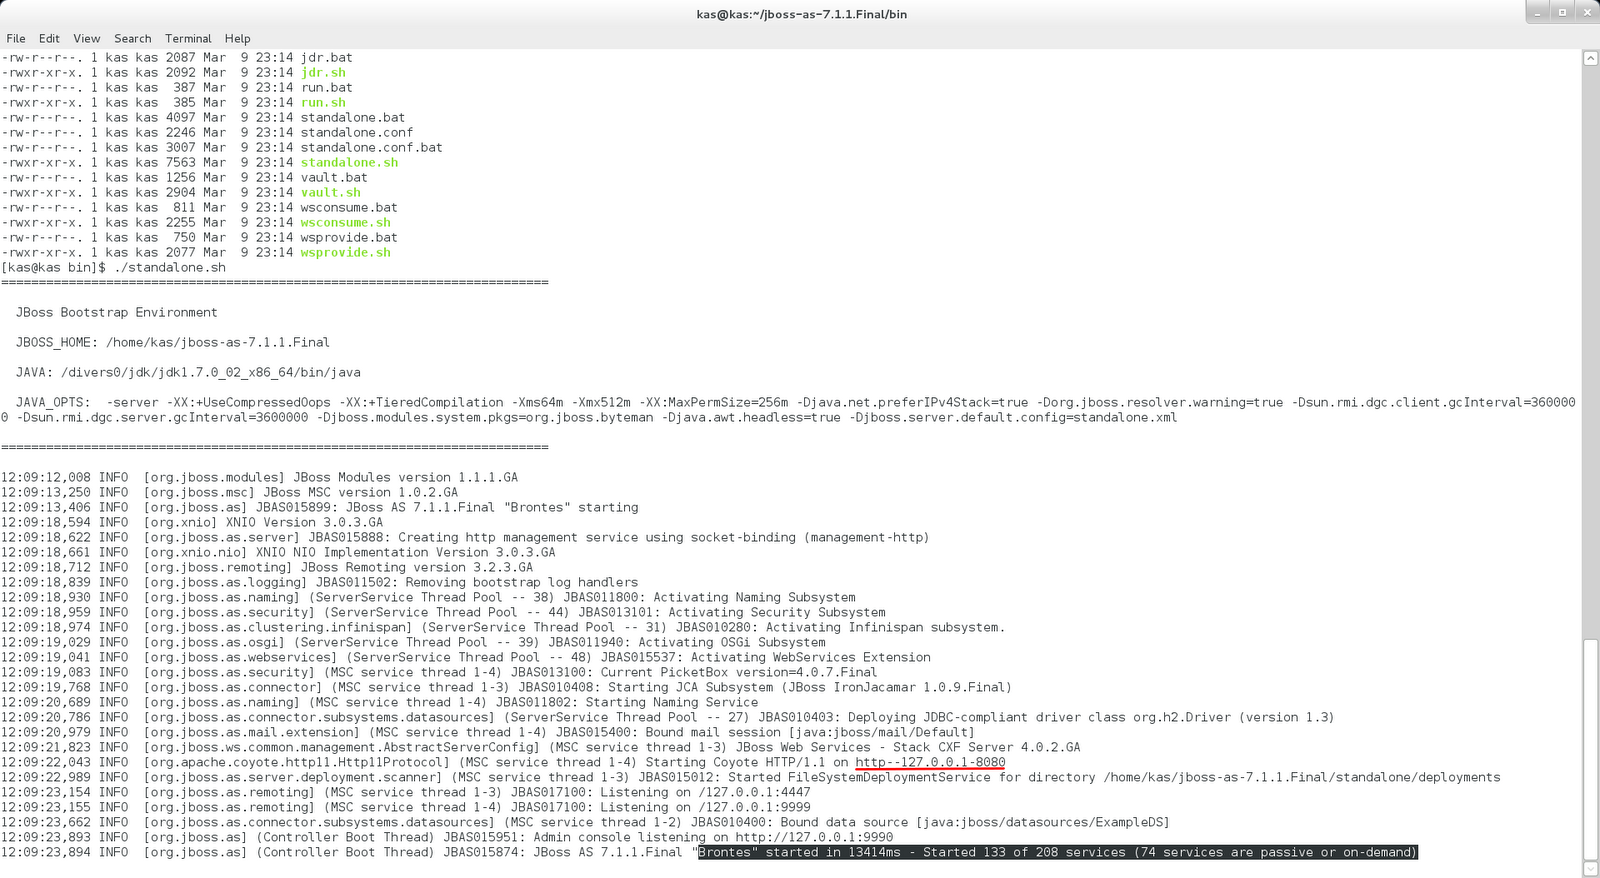Click the vault.bat file name
This screenshot has width=1600, height=878.
[x=334, y=177]
